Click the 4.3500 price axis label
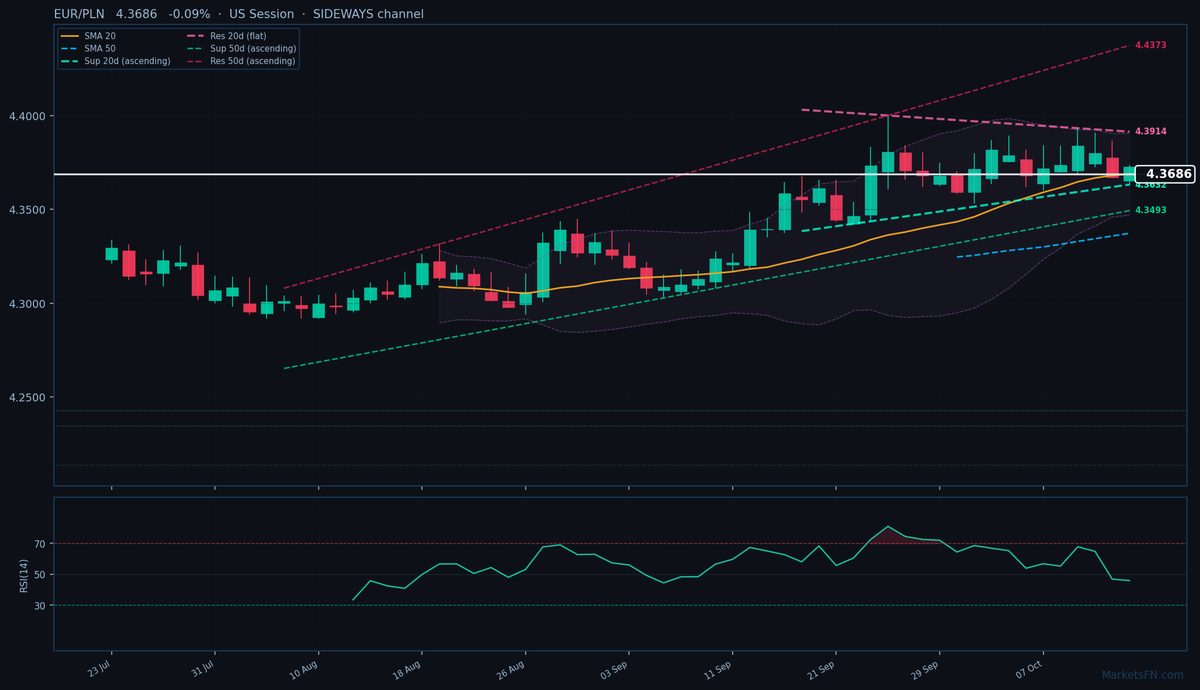This screenshot has height=690, width=1200. [x=26, y=210]
